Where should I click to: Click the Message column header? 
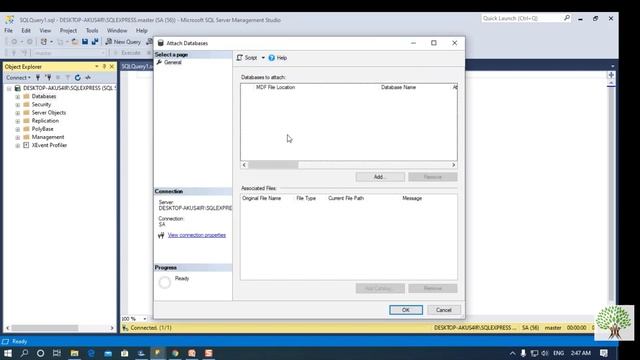tap(412, 198)
